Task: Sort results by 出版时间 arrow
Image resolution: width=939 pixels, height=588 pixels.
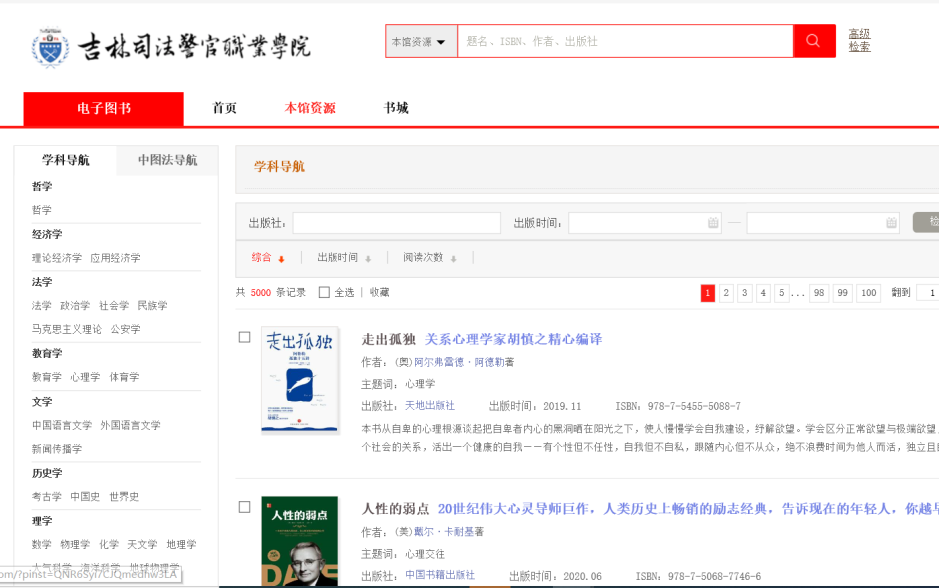Action: [368, 259]
